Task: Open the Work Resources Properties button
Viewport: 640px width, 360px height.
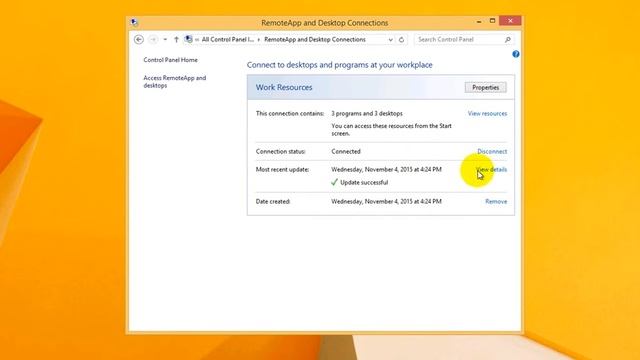Action: (x=485, y=87)
